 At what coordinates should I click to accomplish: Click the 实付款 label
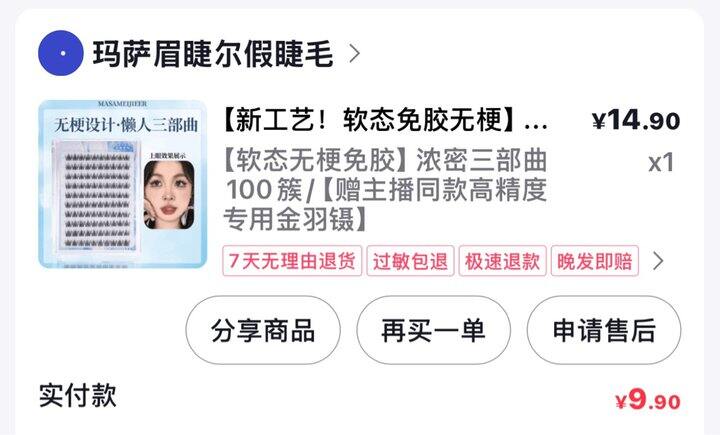coord(78,395)
